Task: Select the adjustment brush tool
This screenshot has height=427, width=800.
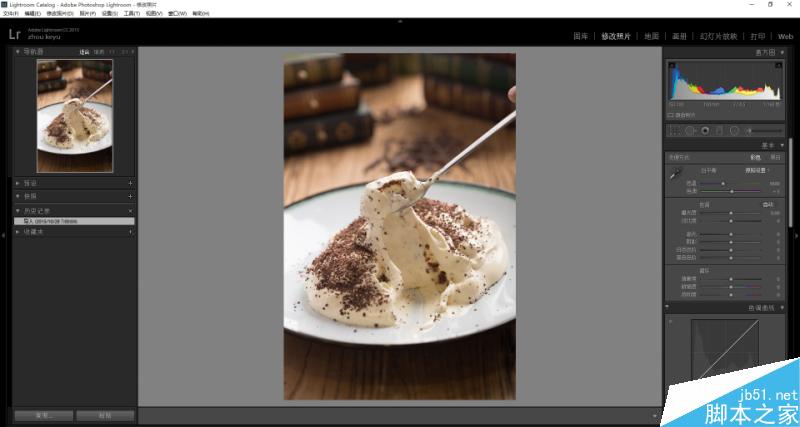Action: click(x=763, y=131)
